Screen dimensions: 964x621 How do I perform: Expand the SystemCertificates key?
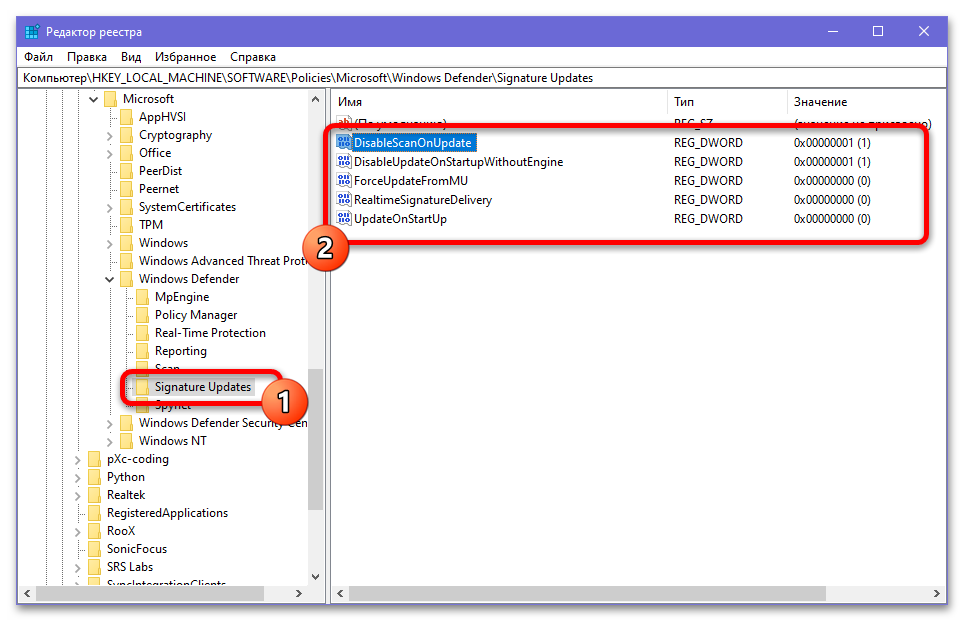109,207
